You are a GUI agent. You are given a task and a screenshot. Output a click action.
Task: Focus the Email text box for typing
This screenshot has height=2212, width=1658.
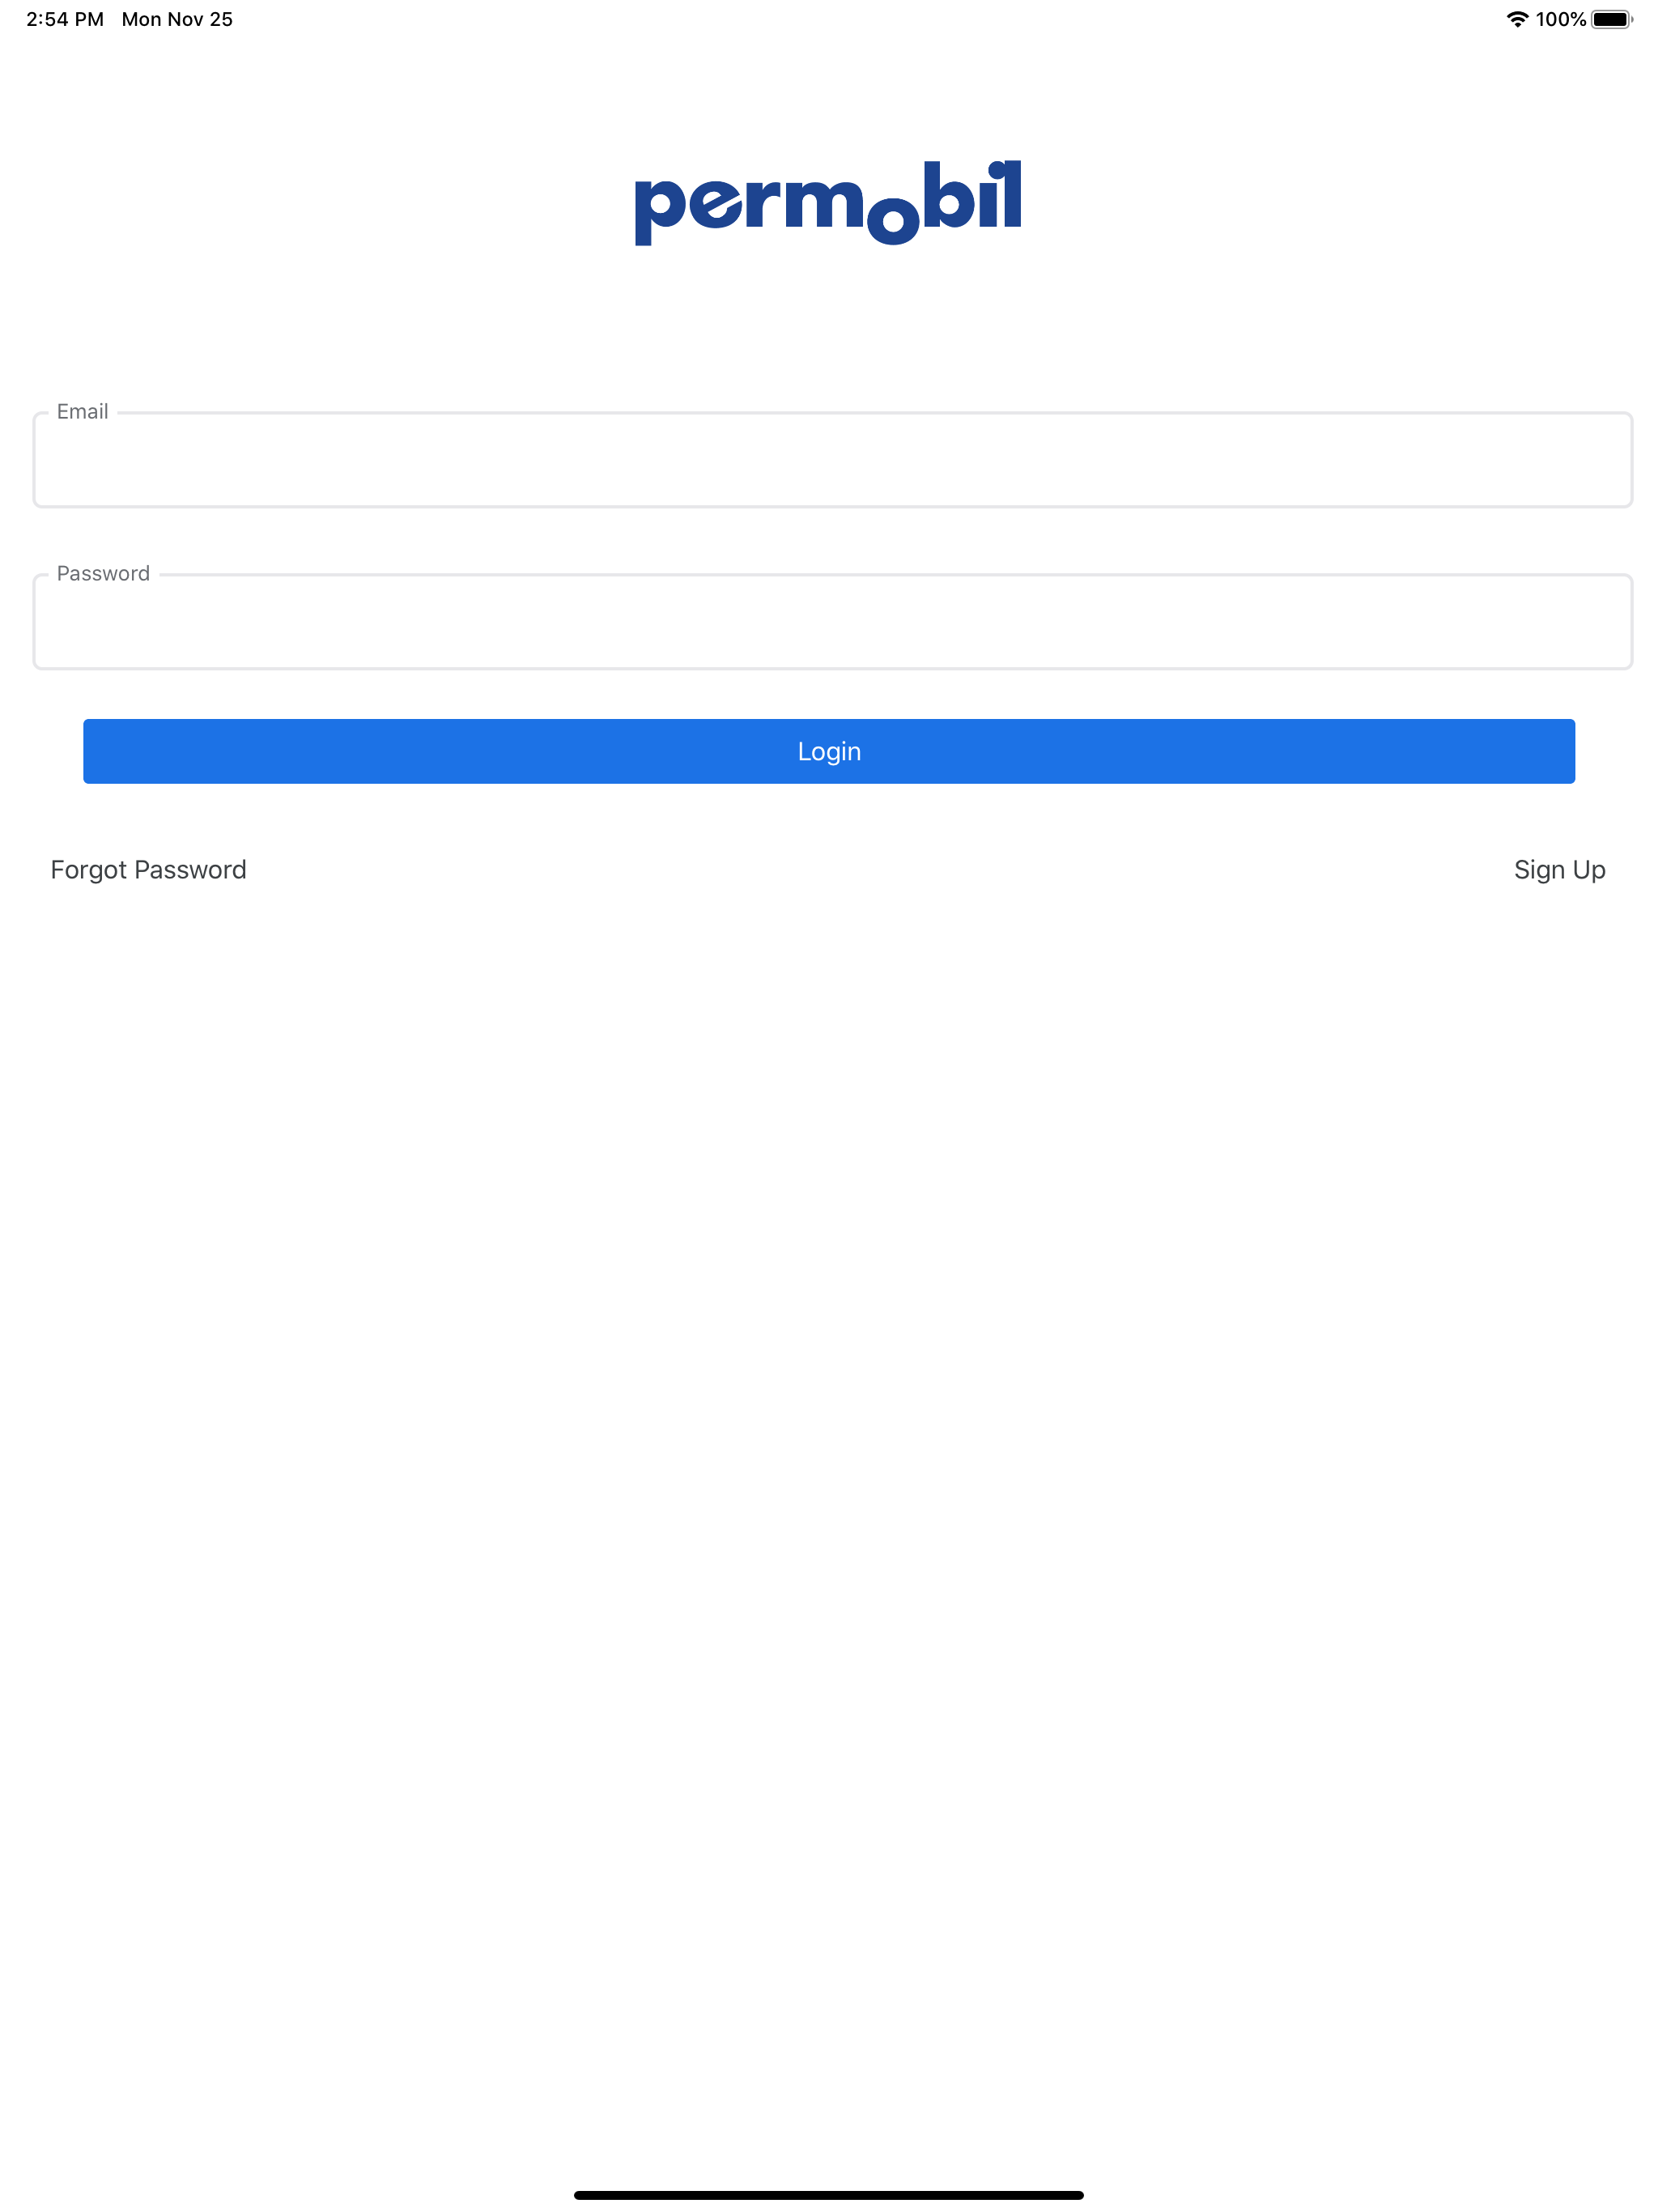pos(828,459)
